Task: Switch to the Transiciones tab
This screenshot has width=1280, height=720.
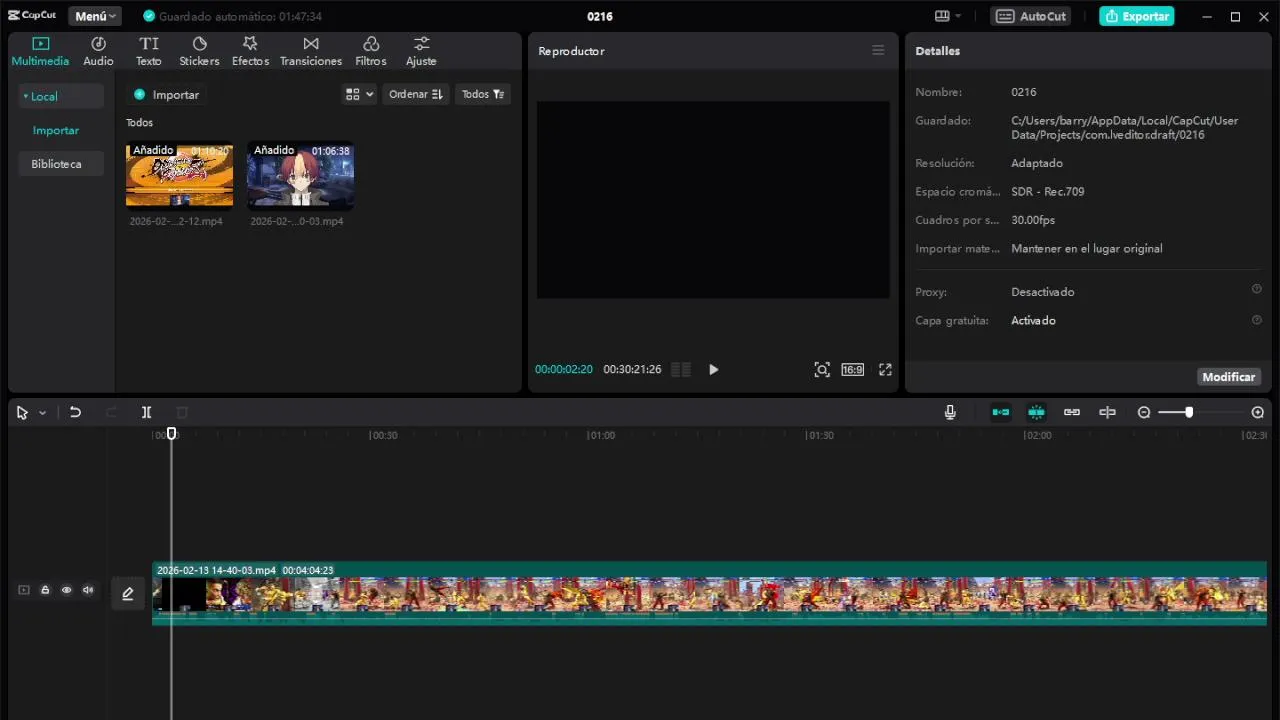Action: (311, 52)
